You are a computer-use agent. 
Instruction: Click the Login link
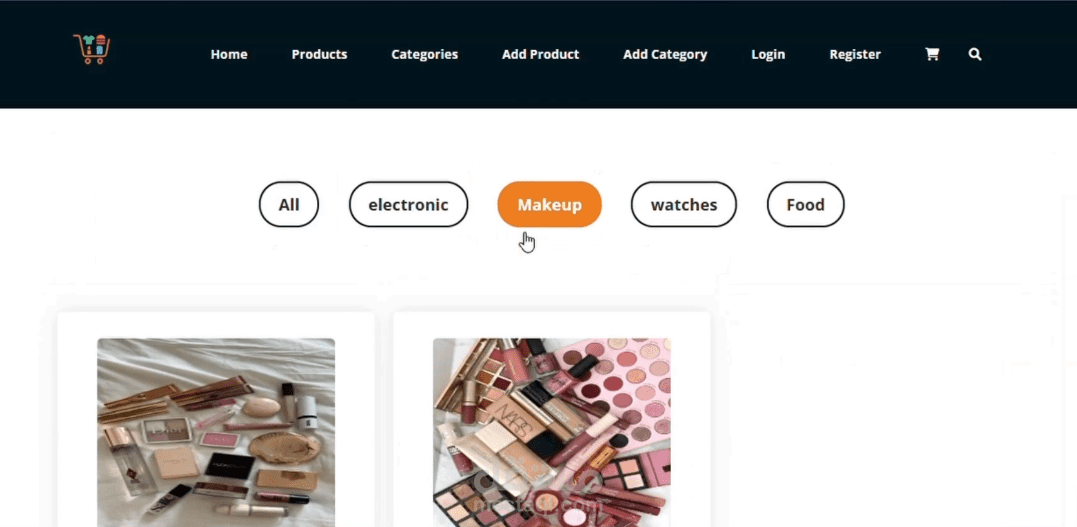[768, 54]
